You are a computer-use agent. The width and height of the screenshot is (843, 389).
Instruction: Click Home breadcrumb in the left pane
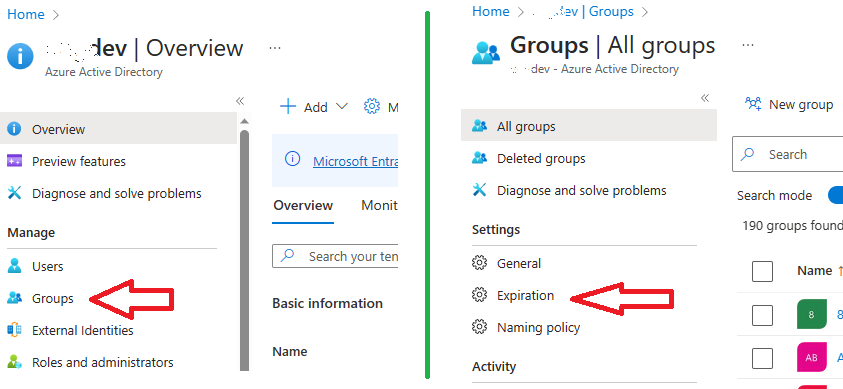pyautogui.click(x=26, y=14)
